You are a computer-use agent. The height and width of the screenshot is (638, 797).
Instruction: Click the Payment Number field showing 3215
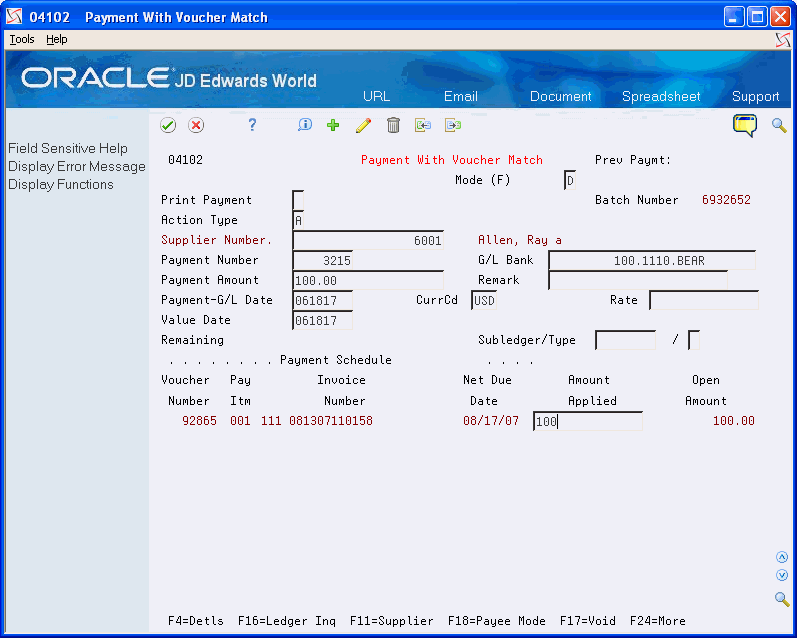[x=323, y=260]
